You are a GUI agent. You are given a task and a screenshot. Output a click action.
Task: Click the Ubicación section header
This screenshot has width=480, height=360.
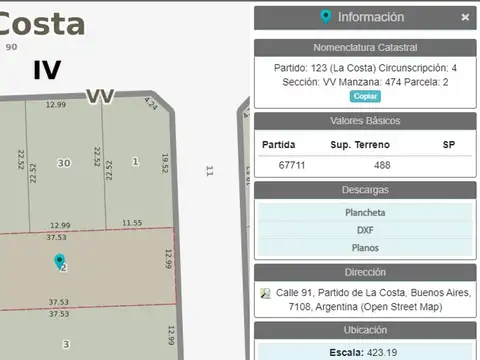[x=365, y=330]
